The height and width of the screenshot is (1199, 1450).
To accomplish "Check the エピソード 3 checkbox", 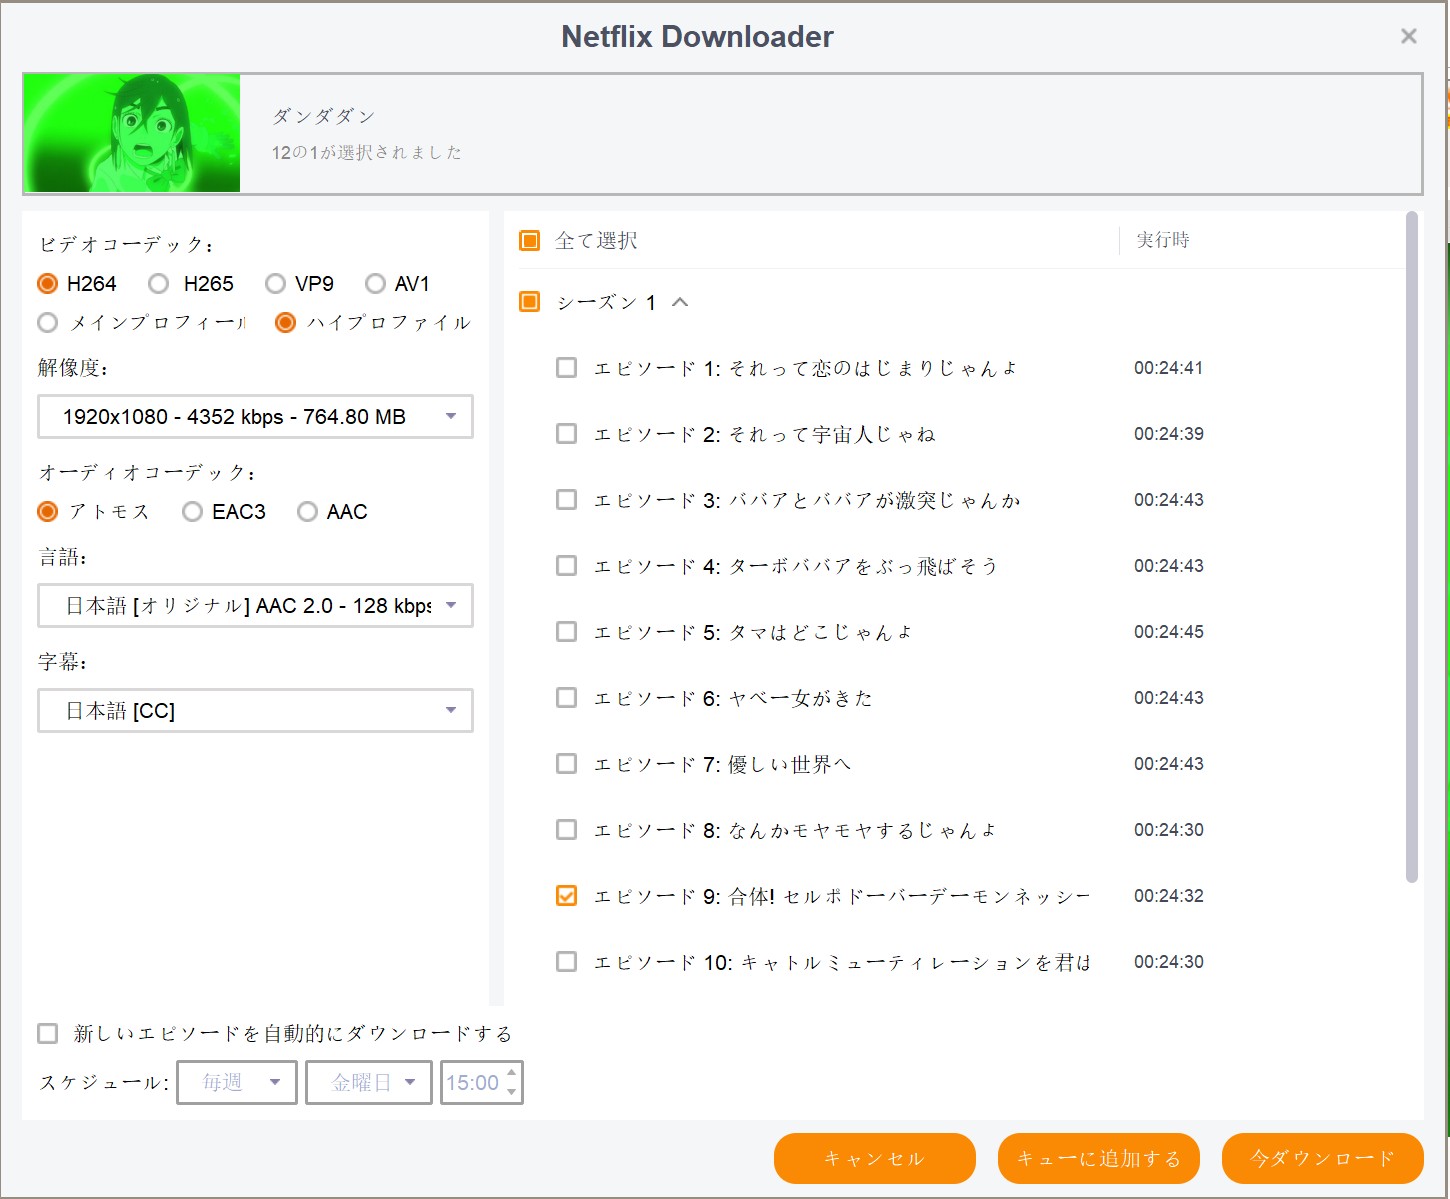I will tap(566, 500).
